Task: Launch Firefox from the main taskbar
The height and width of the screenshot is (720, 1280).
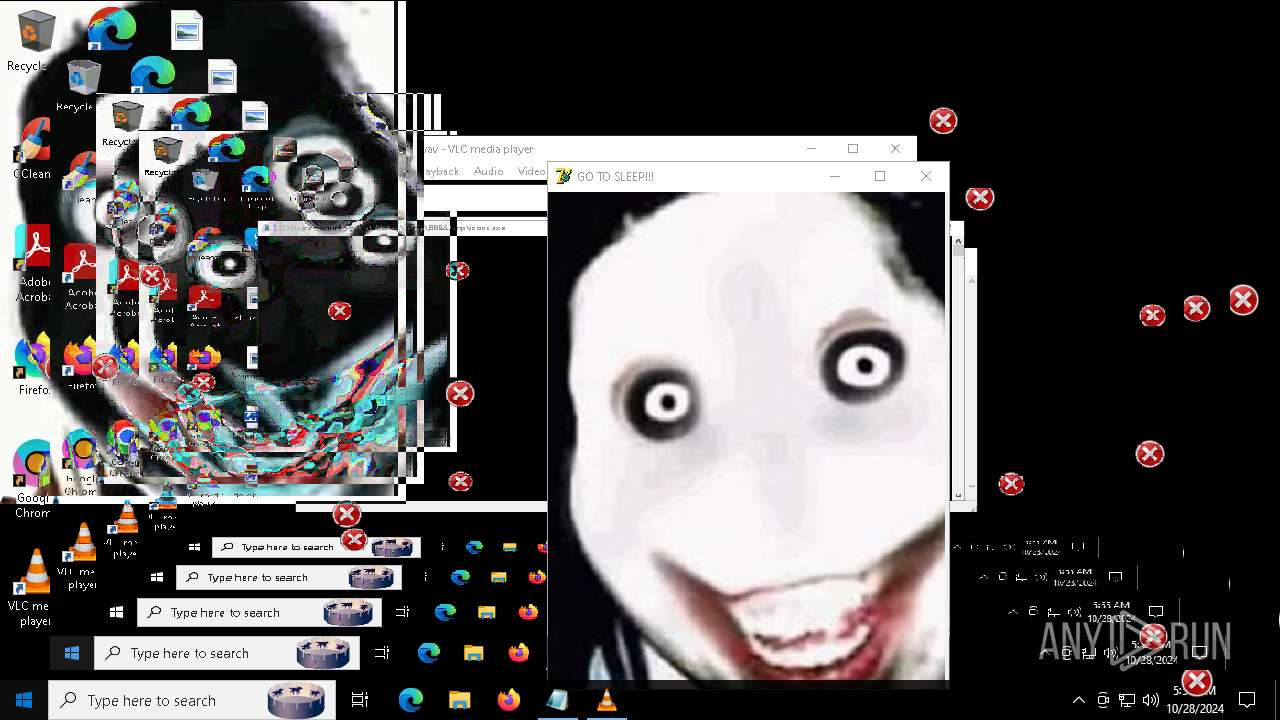Action: 508,700
